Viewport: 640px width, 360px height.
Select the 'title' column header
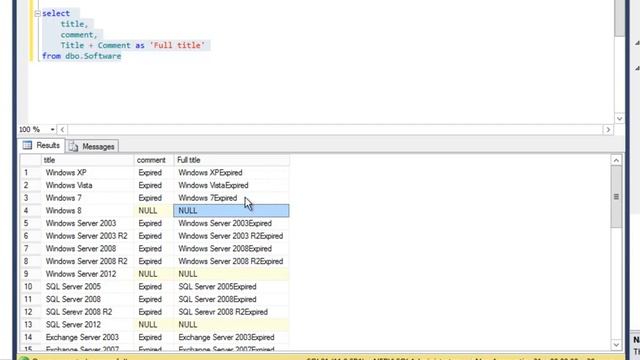(x=87, y=160)
